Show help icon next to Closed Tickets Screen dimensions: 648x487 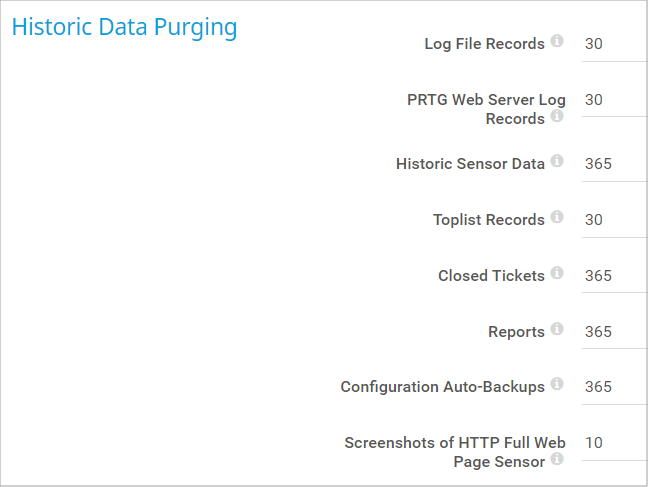[557, 272]
